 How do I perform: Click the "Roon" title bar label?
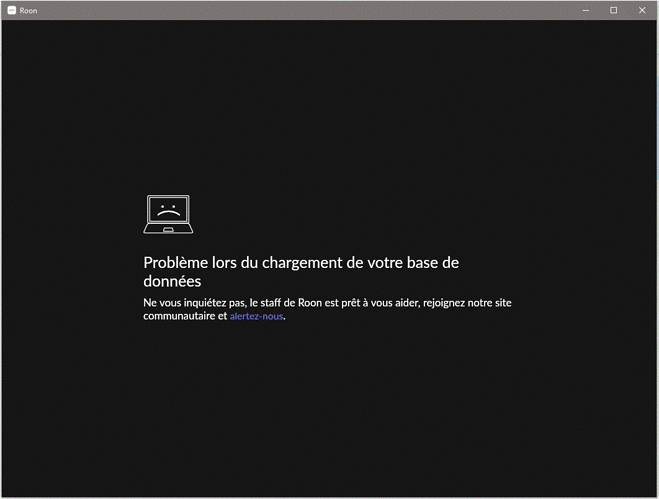coord(28,11)
